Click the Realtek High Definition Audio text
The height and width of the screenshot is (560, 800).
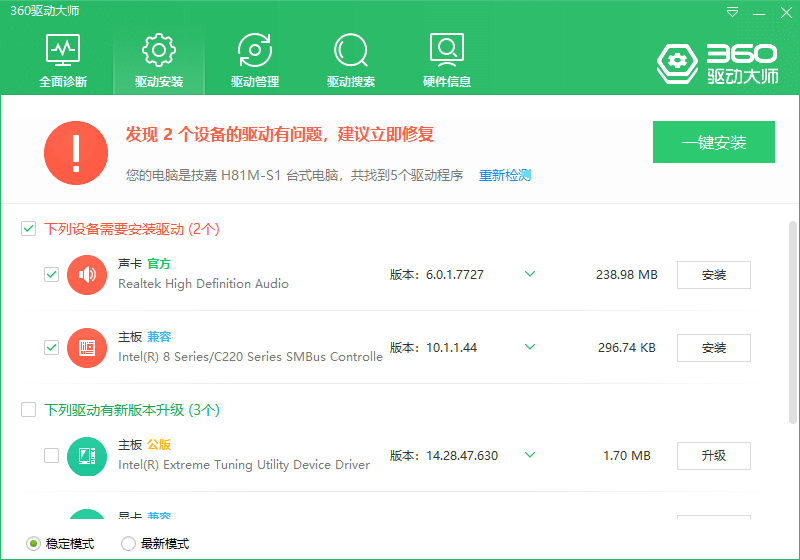204,284
